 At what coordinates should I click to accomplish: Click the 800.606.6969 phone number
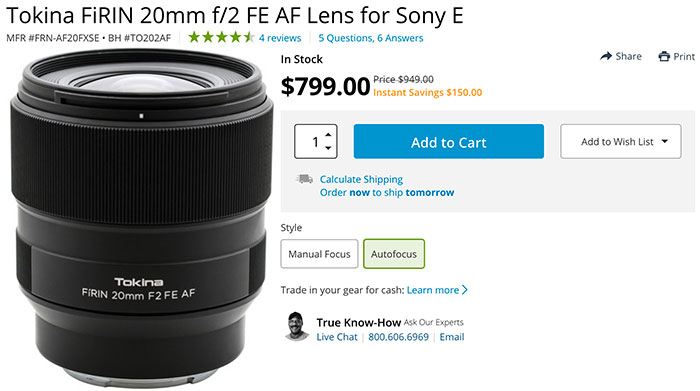coord(398,337)
